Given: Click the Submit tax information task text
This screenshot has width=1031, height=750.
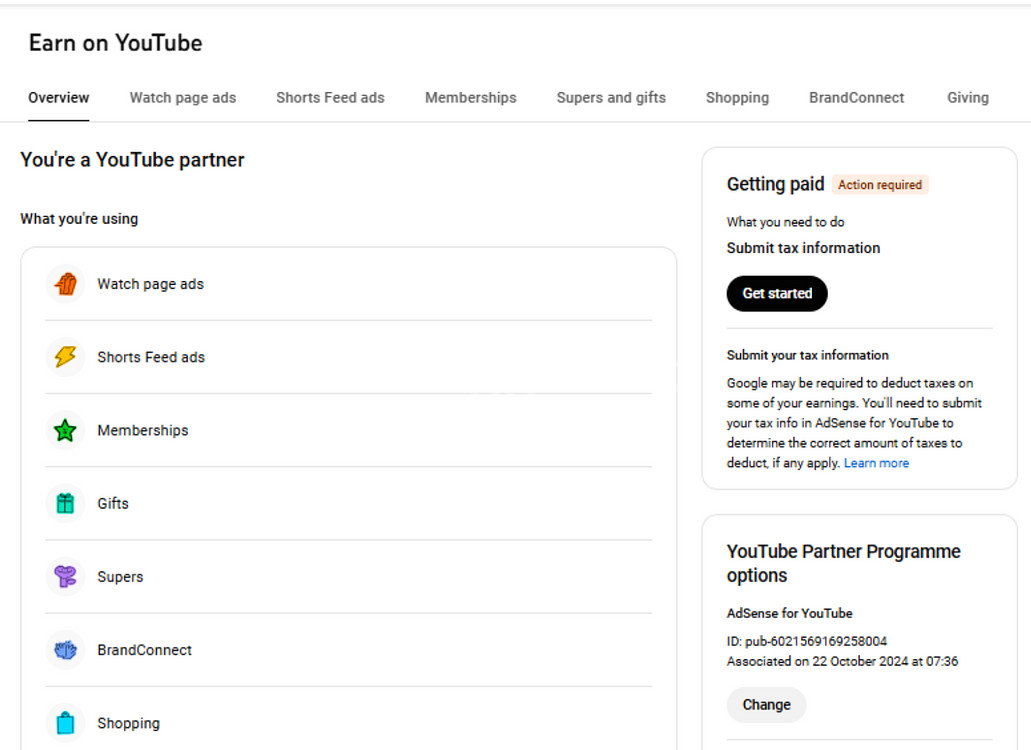Looking at the screenshot, I should (803, 248).
